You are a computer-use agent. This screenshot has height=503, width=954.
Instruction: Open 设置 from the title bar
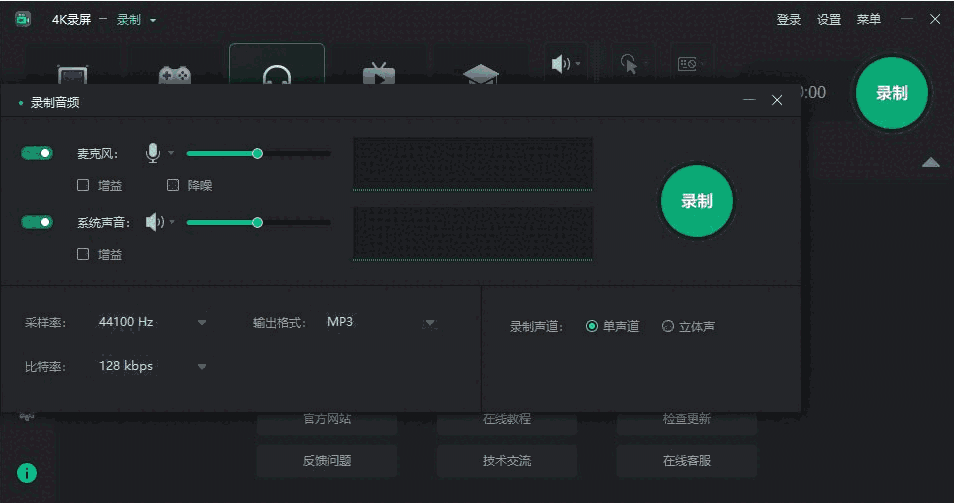pos(829,19)
